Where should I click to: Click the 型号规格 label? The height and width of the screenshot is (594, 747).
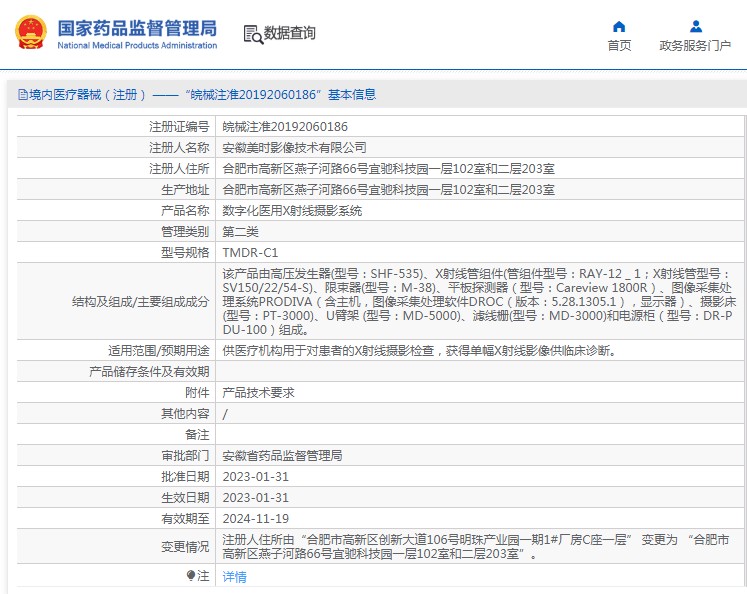coord(185,252)
